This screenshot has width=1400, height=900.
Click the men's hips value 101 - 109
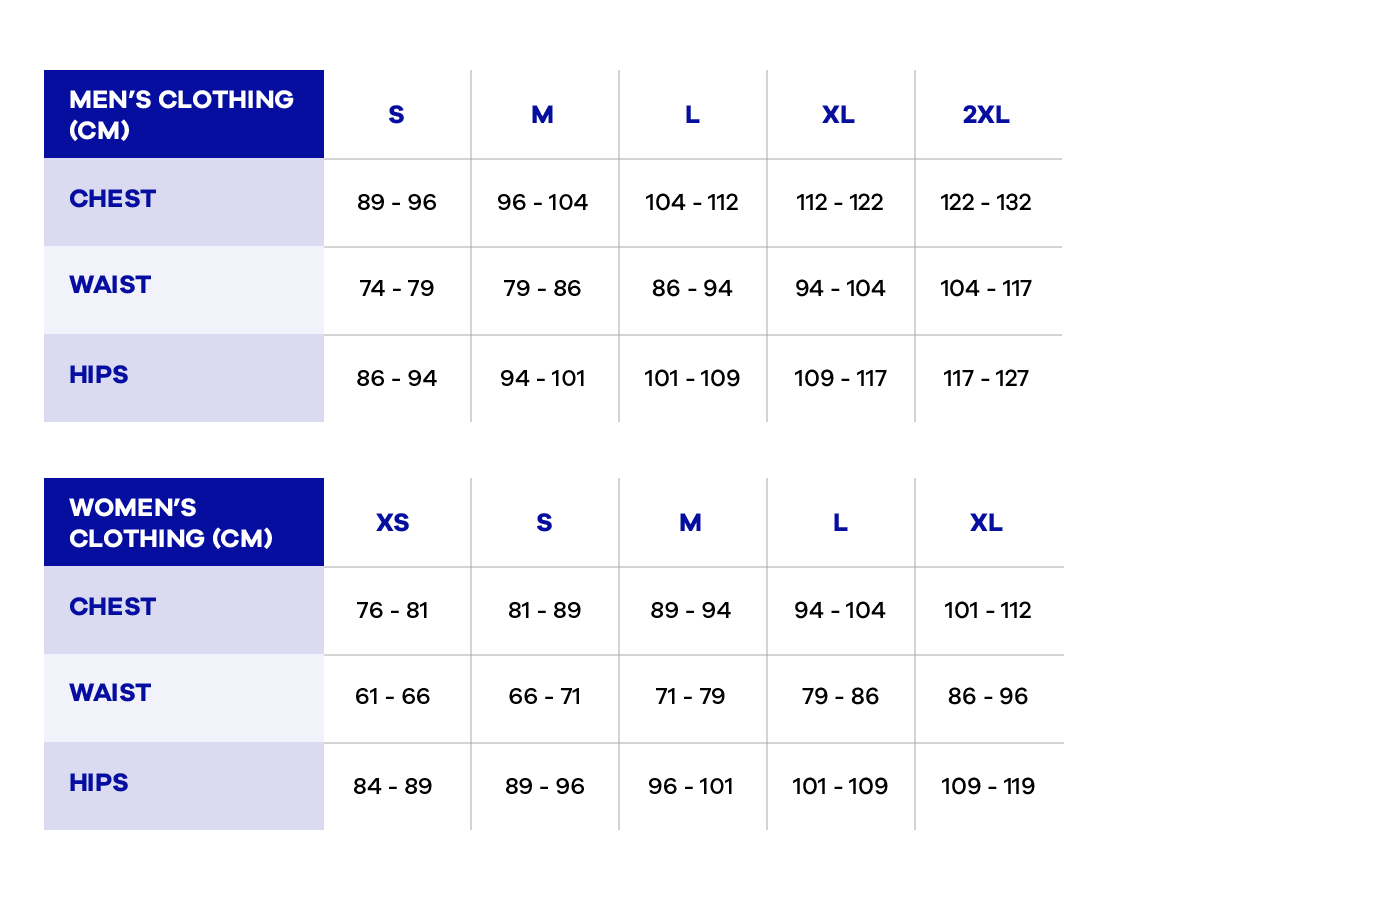point(692,378)
